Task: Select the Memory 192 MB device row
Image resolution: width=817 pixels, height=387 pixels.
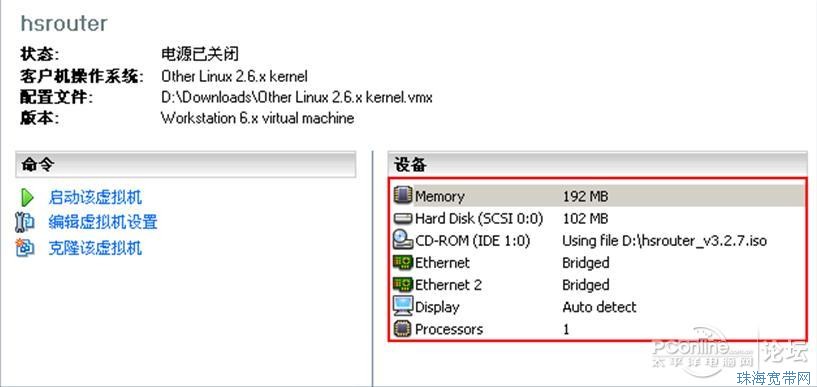Action: [x=597, y=196]
